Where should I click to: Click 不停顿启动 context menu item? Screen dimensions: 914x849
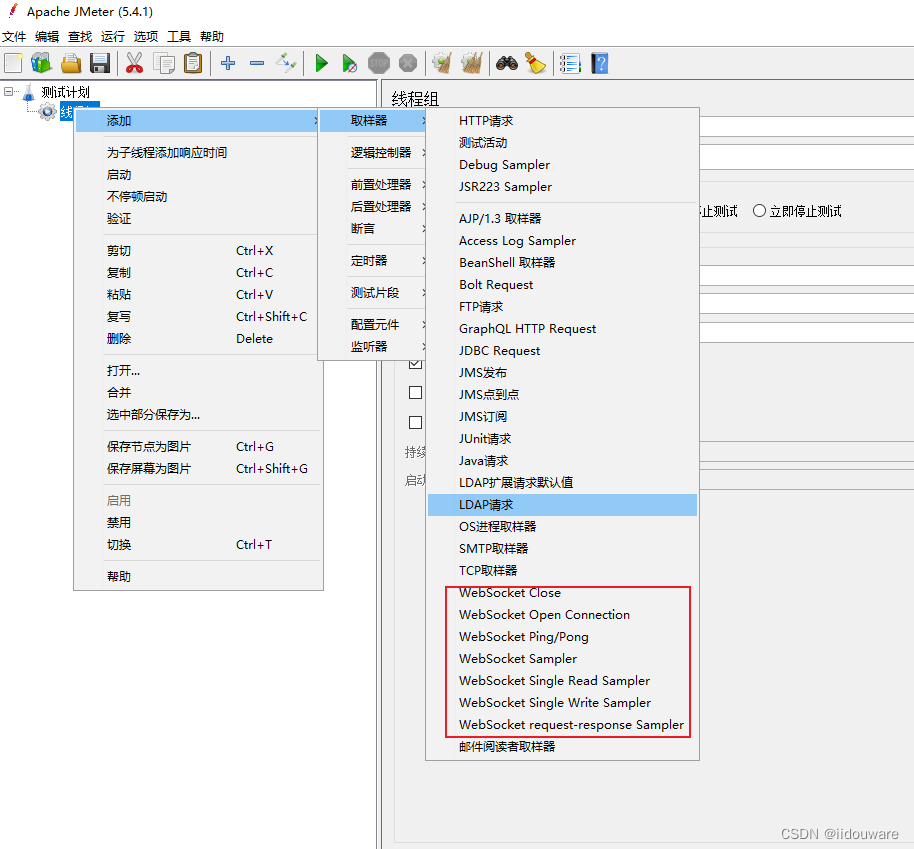point(198,197)
